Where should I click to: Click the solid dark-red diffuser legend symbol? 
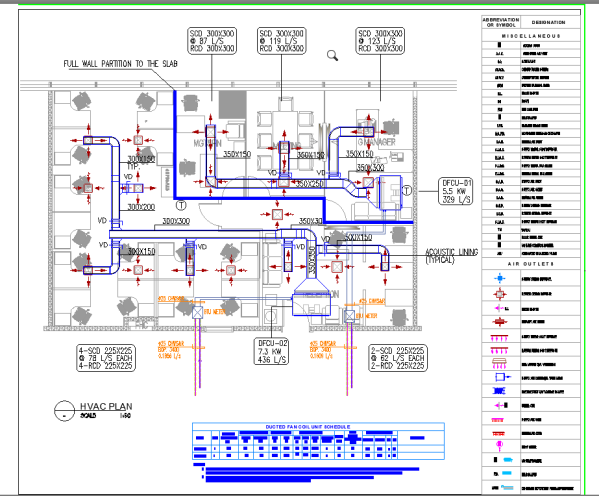pyautogui.click(x=499, y=322)
